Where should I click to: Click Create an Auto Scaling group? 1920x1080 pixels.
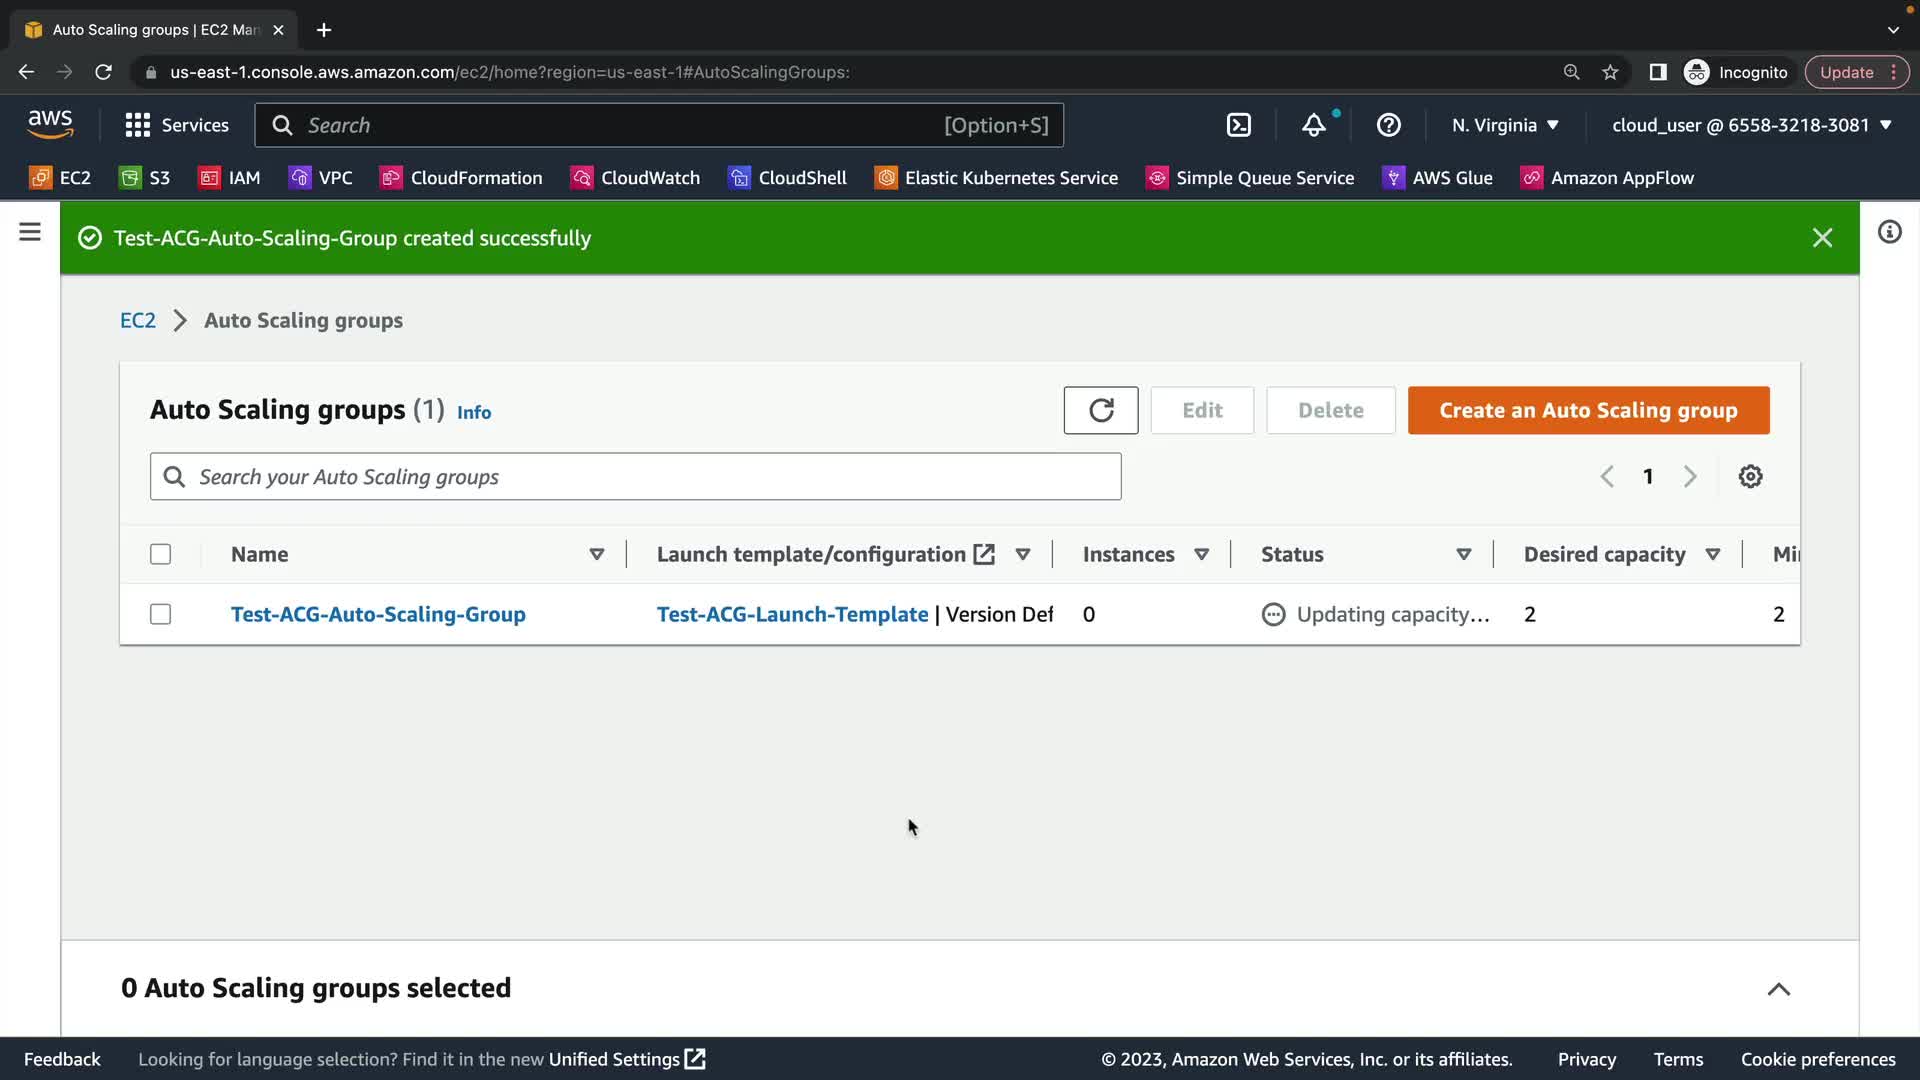[x=1588, y=410]
